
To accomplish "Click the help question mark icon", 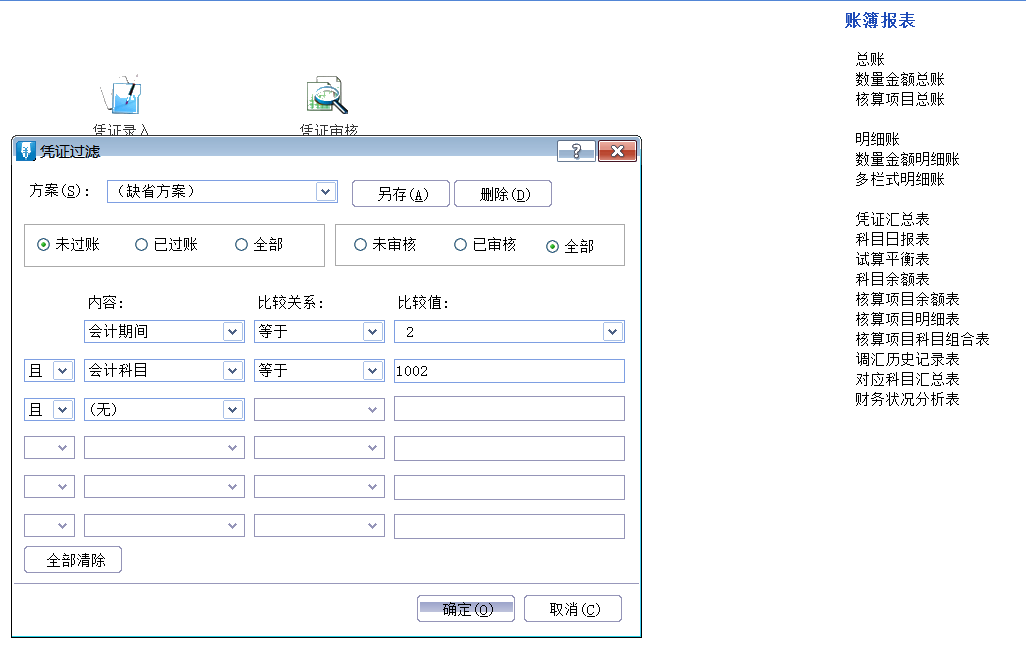I will pyautogui.click(x=574, y=151).
